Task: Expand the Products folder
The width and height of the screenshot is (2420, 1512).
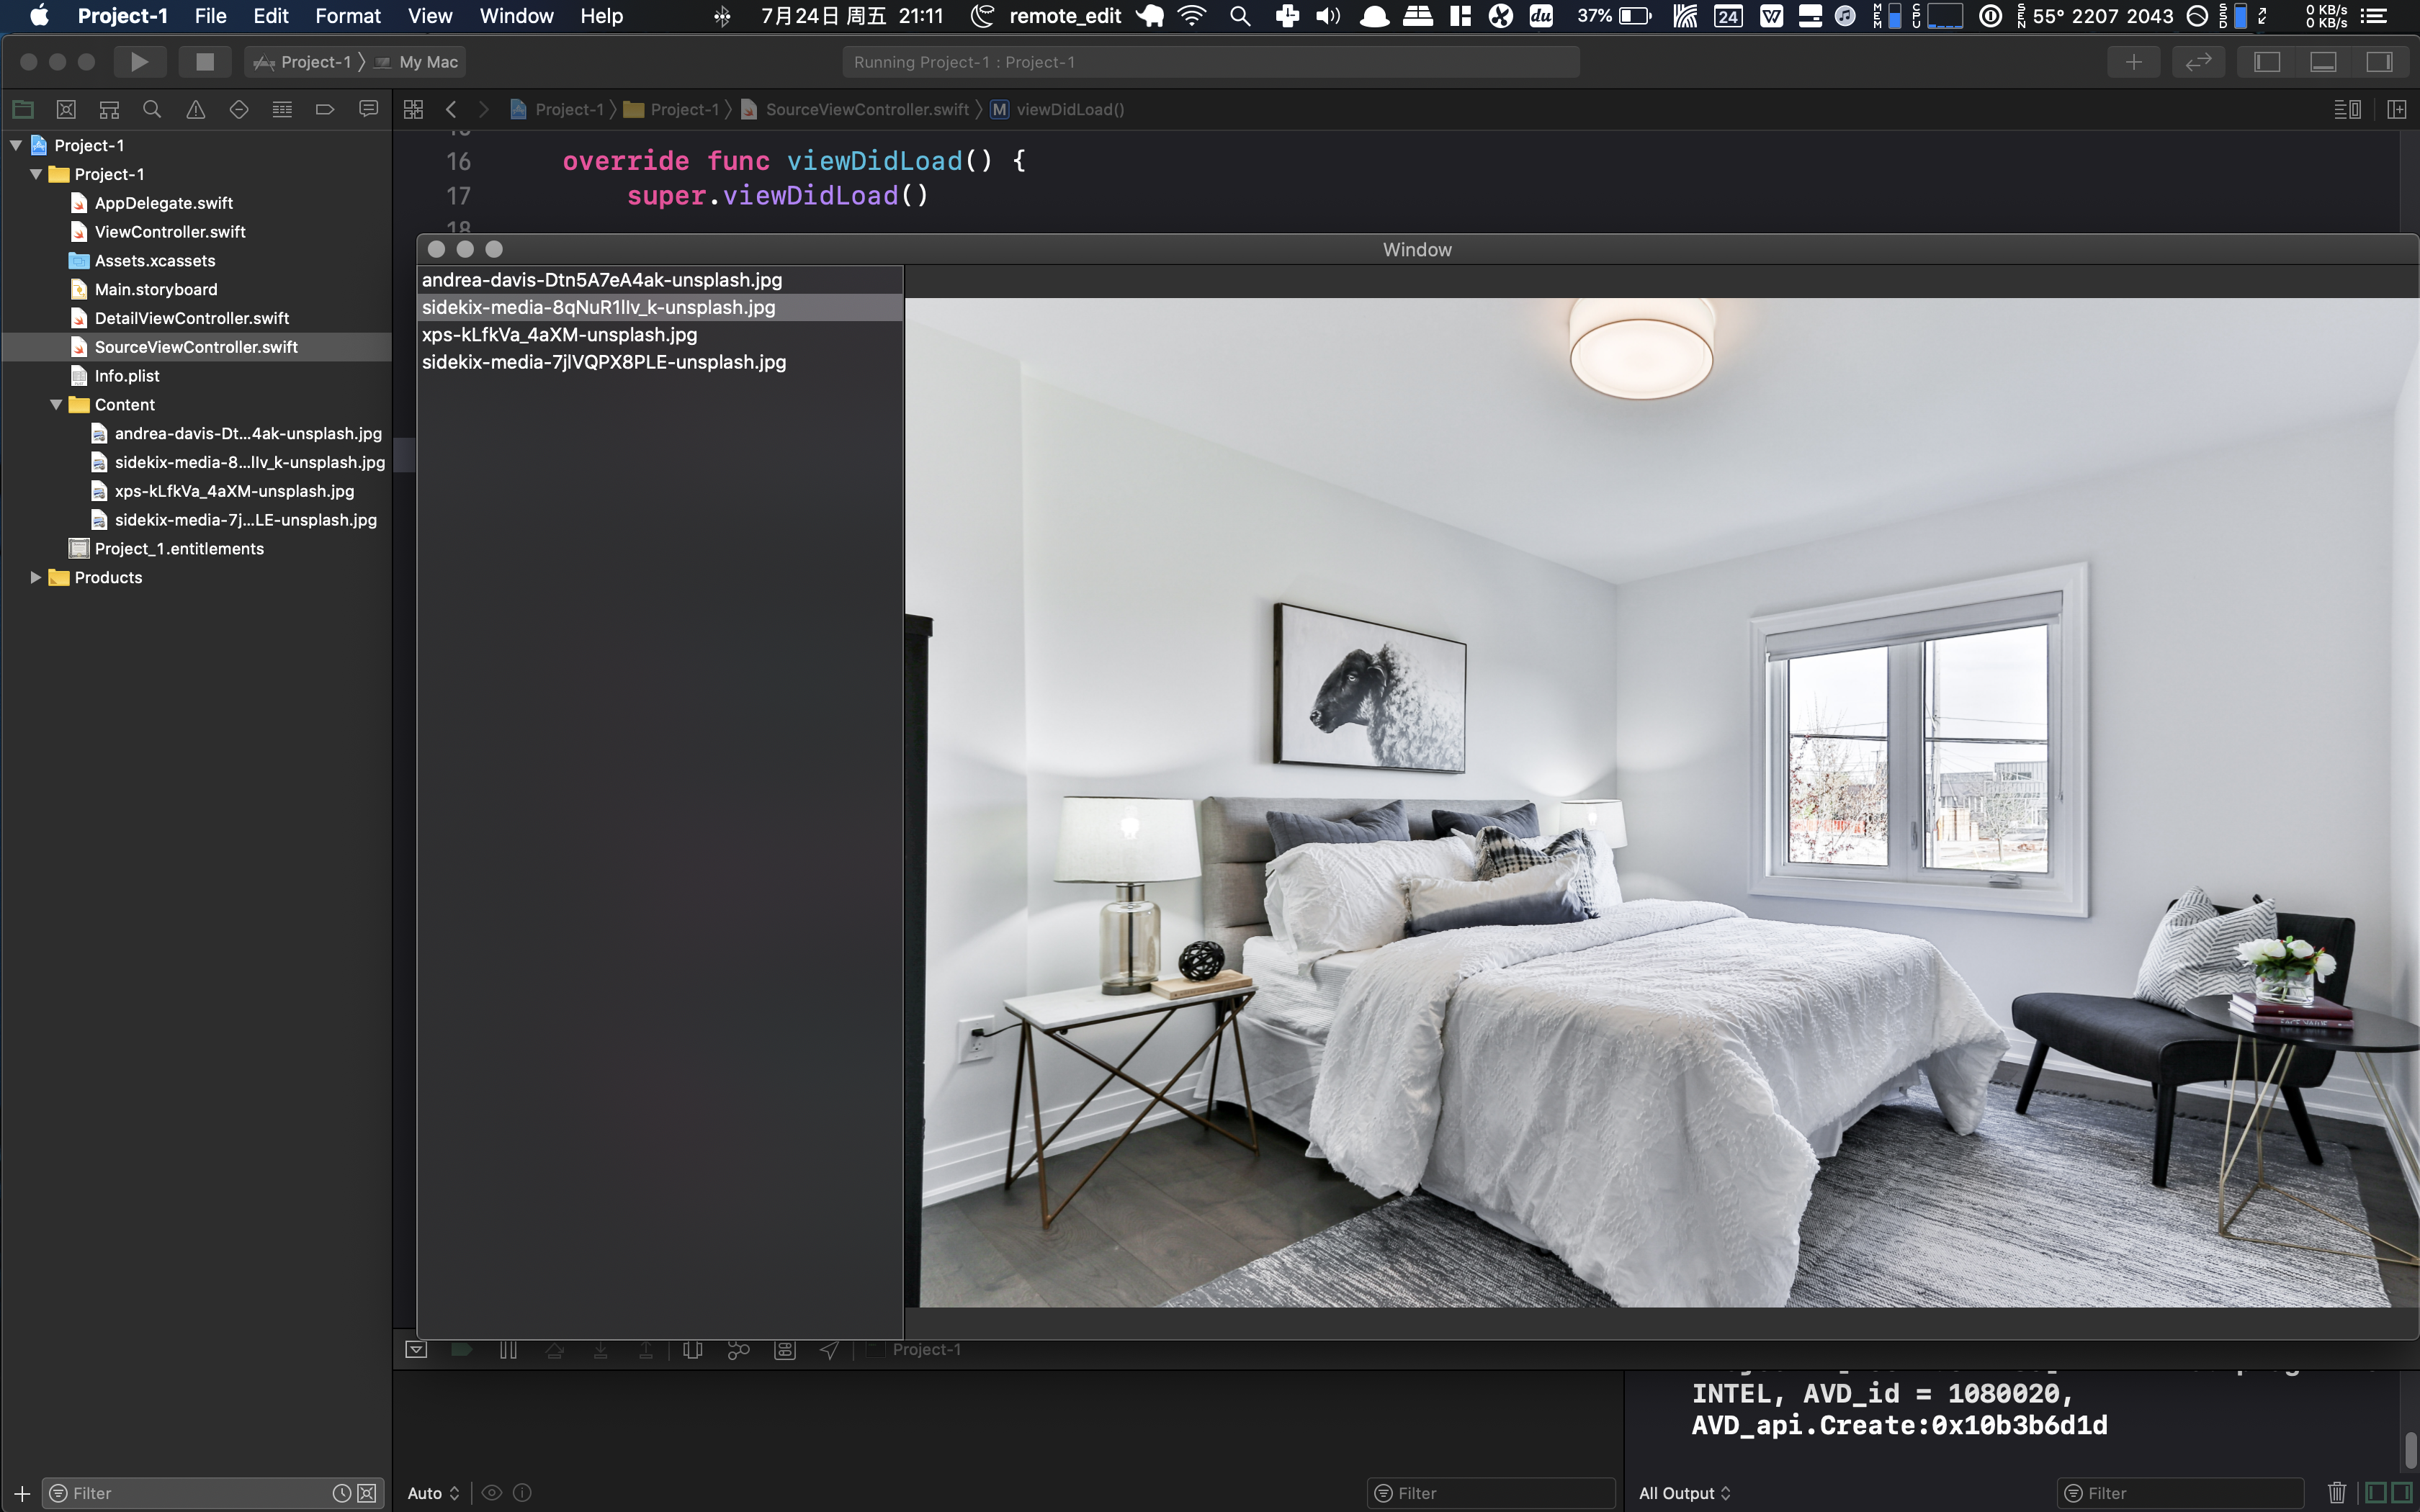Action: [36, 578]
